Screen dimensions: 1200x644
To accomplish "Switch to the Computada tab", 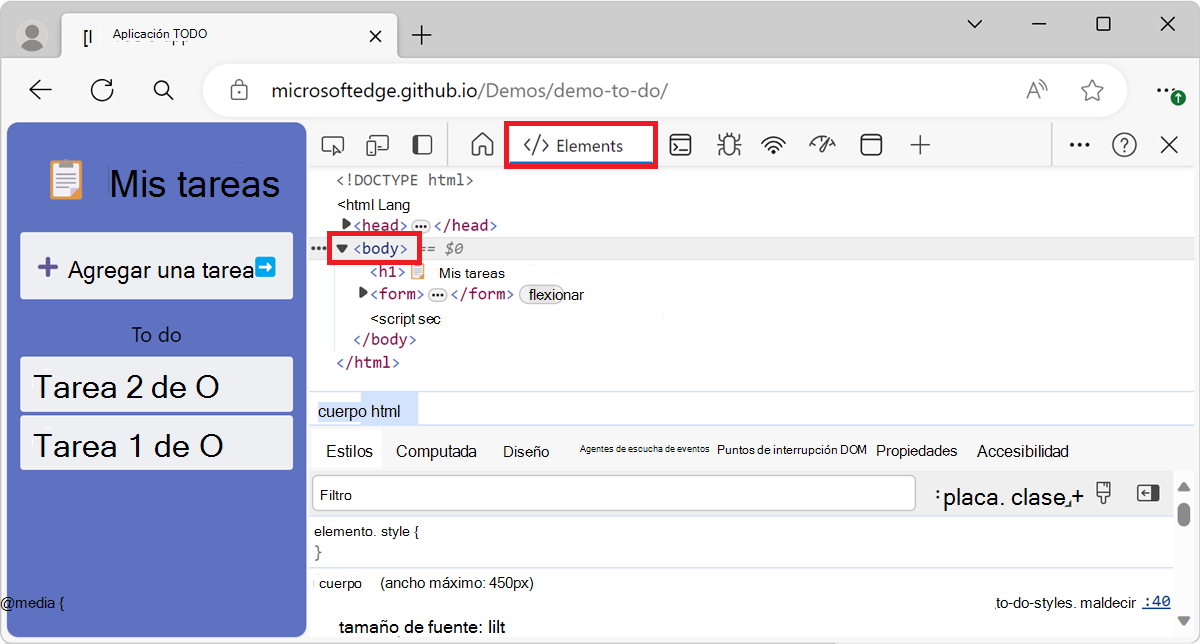I will [436, 451].
